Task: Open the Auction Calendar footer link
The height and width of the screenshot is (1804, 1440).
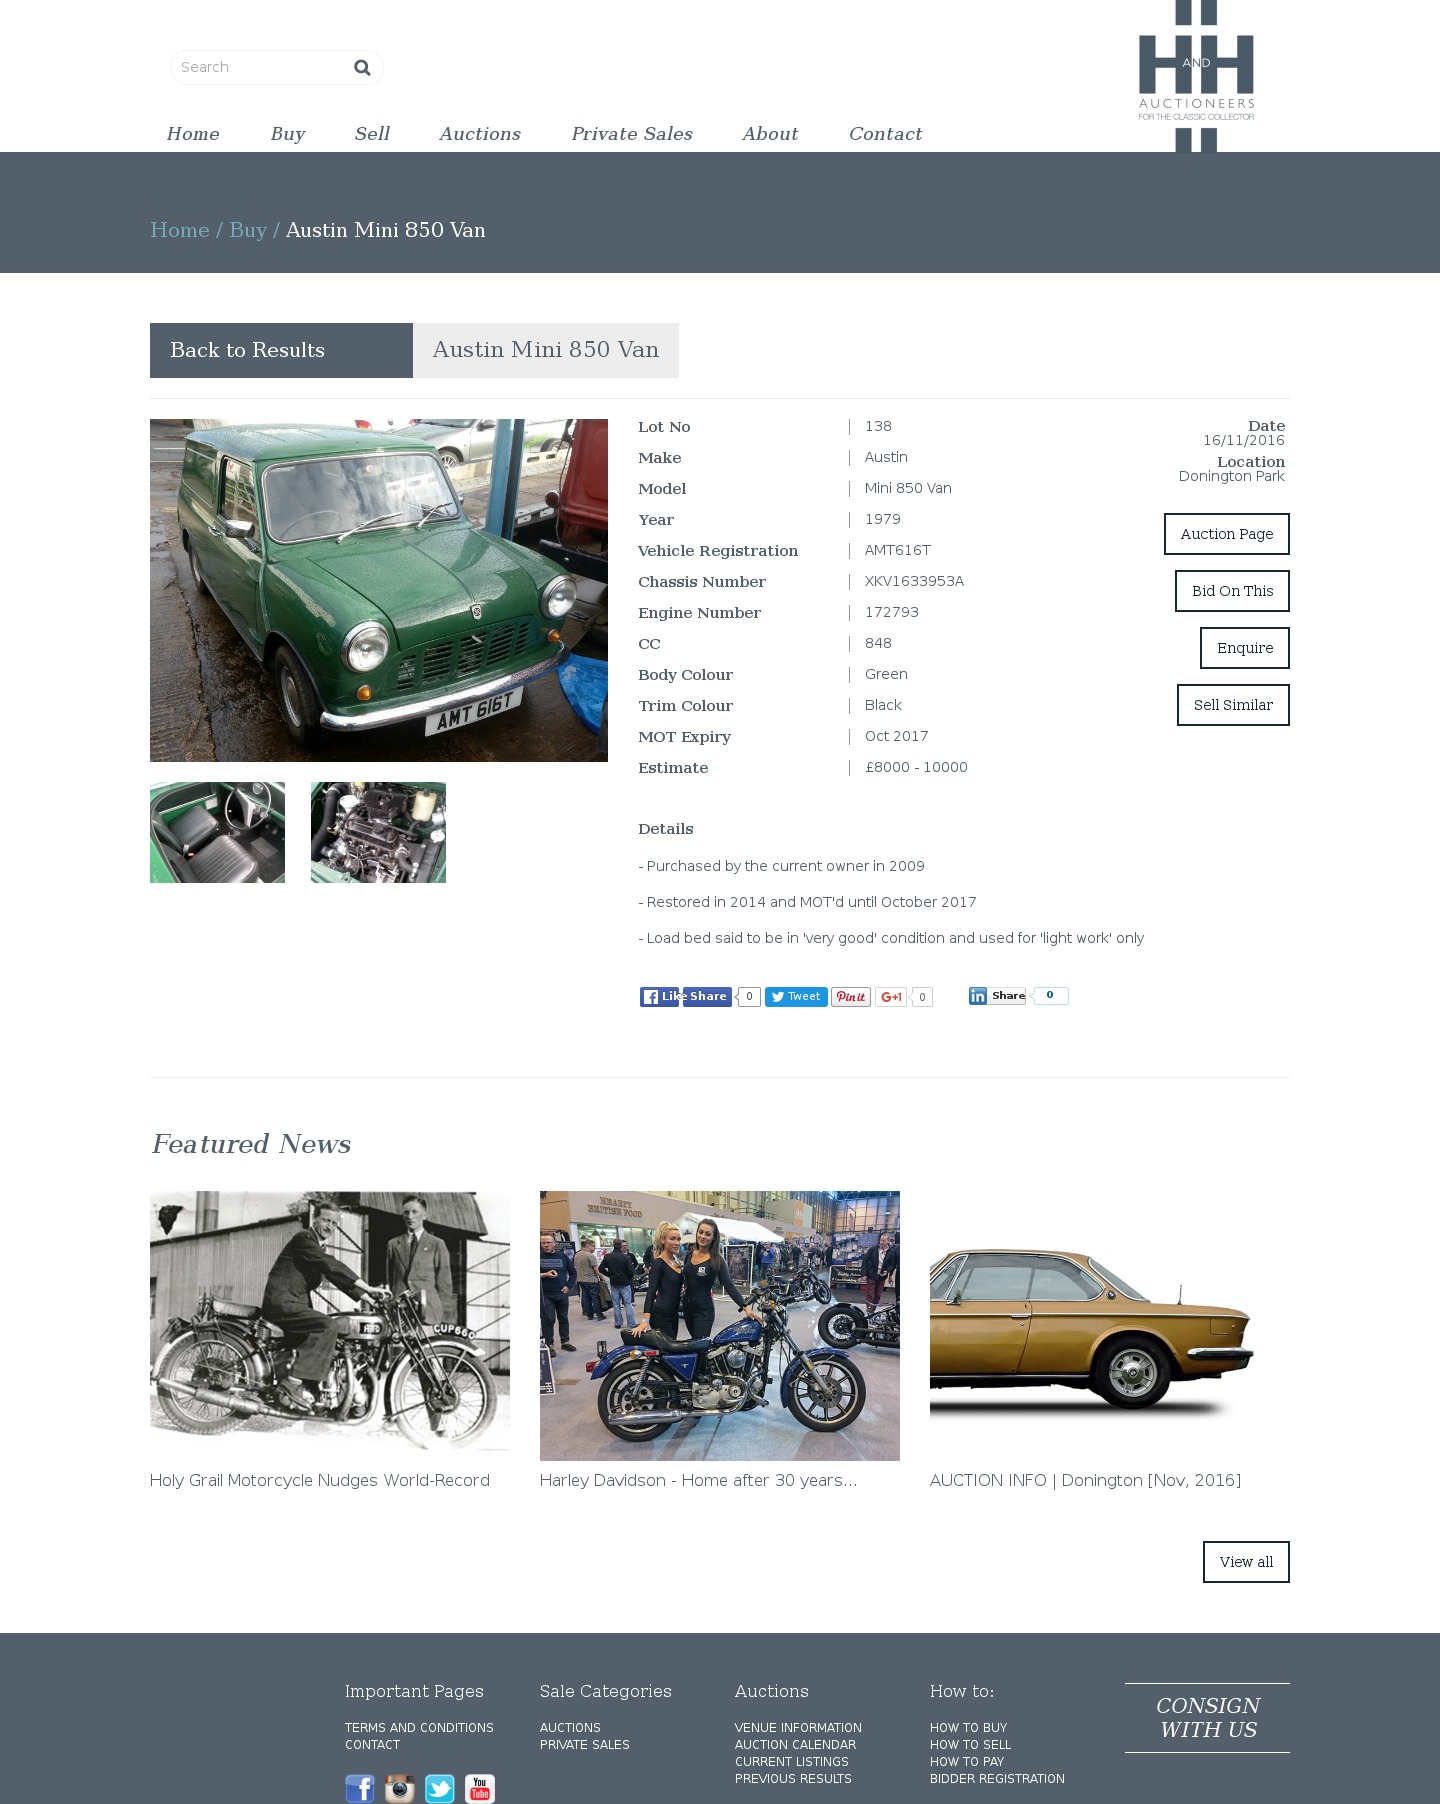Action: pyautogui.click(x=795, y=1745)
